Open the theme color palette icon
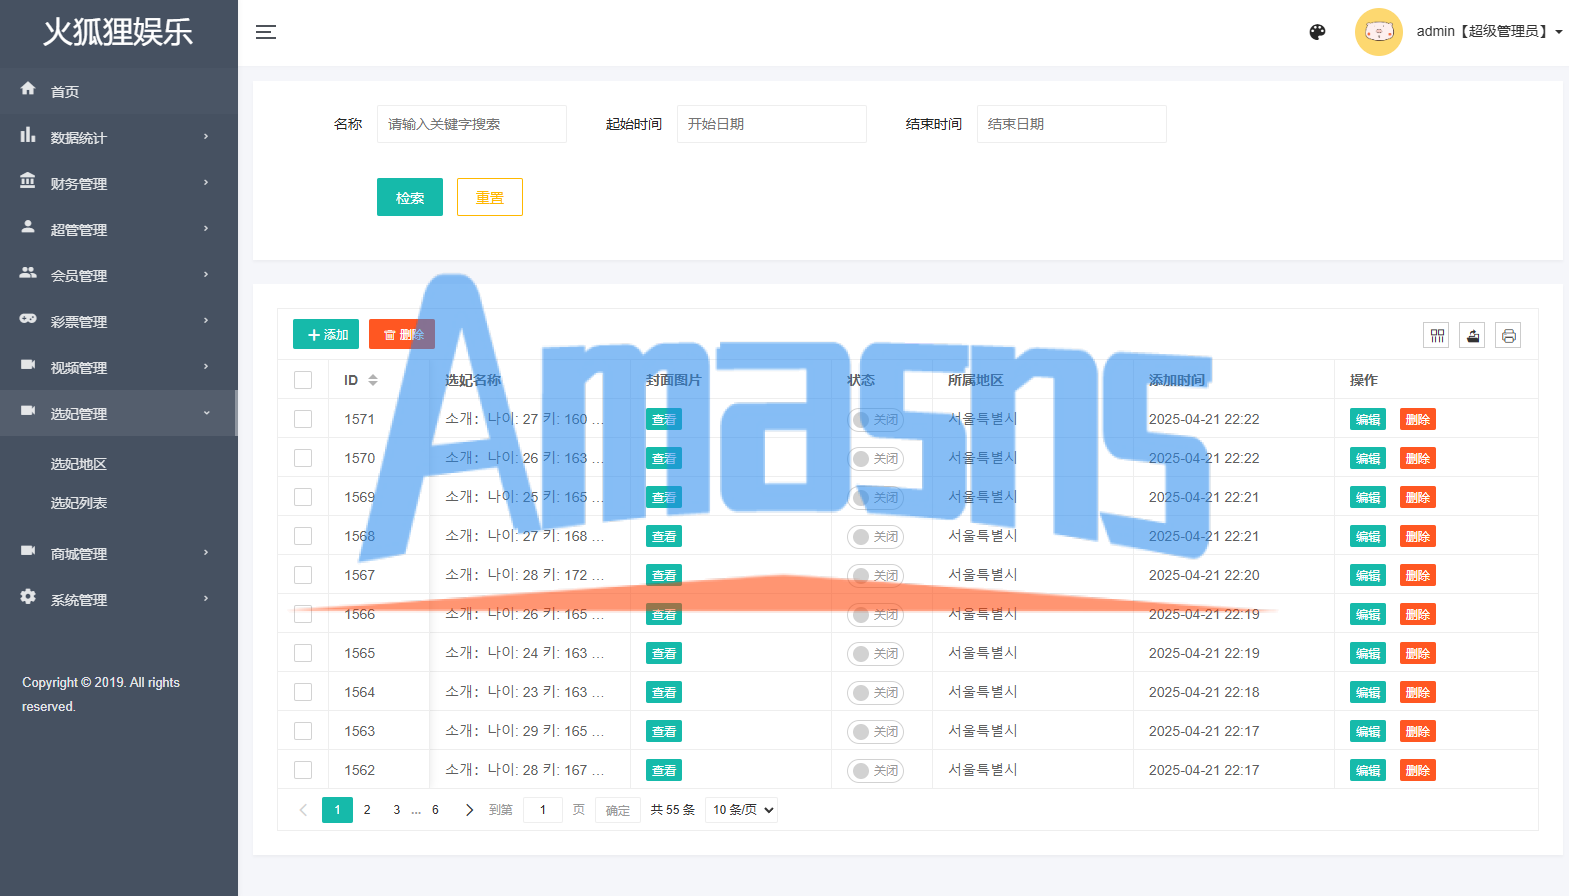This screenshot has width=1569, height=896. click(1318, 32)
